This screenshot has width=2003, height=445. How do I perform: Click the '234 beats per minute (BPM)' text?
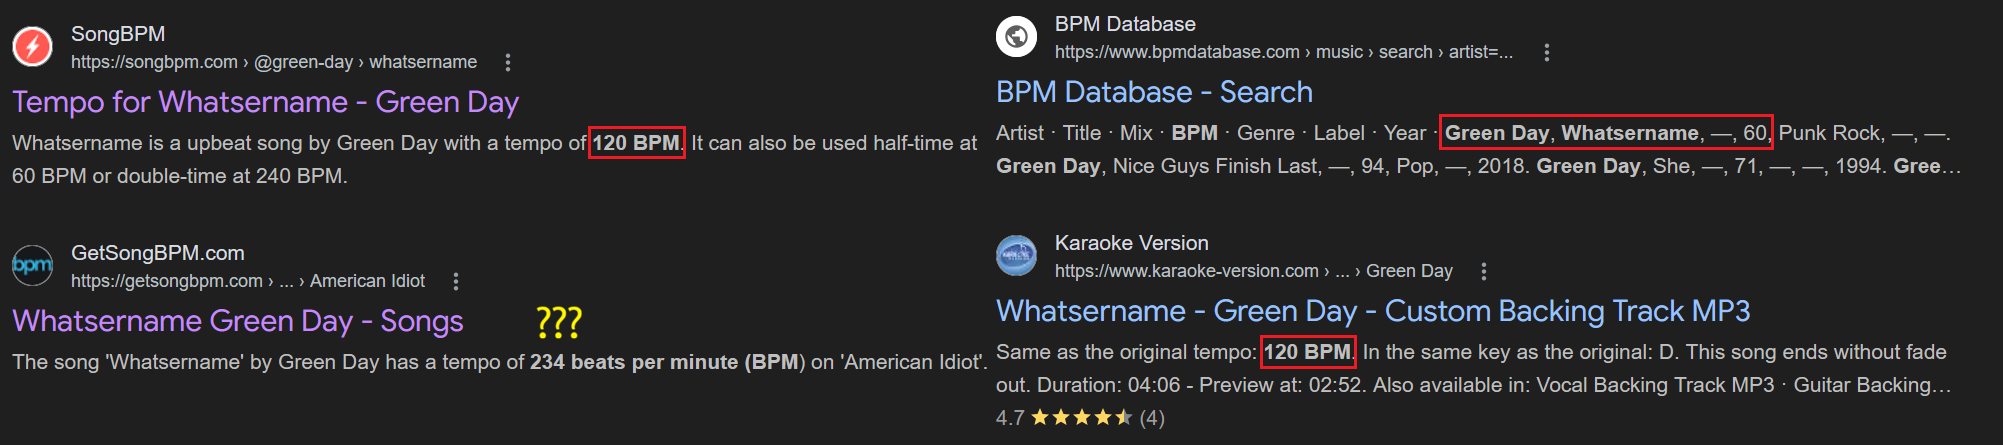pyautogui.click(x=667, y=362)
